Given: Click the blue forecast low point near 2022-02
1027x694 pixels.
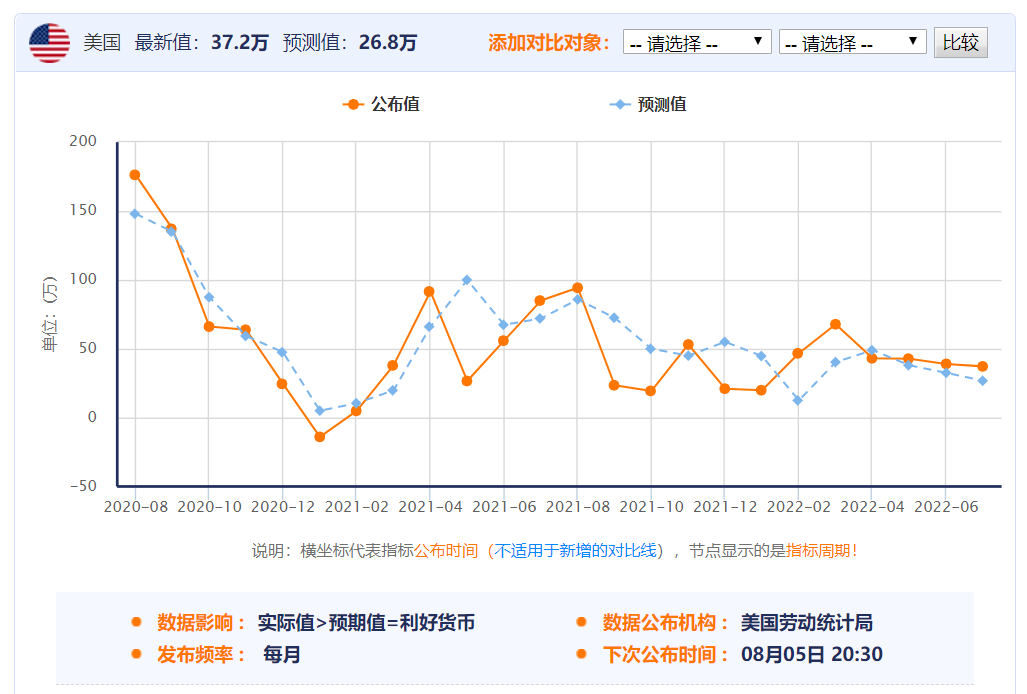Looking at the screenshot, I should (x=798, y=400).
